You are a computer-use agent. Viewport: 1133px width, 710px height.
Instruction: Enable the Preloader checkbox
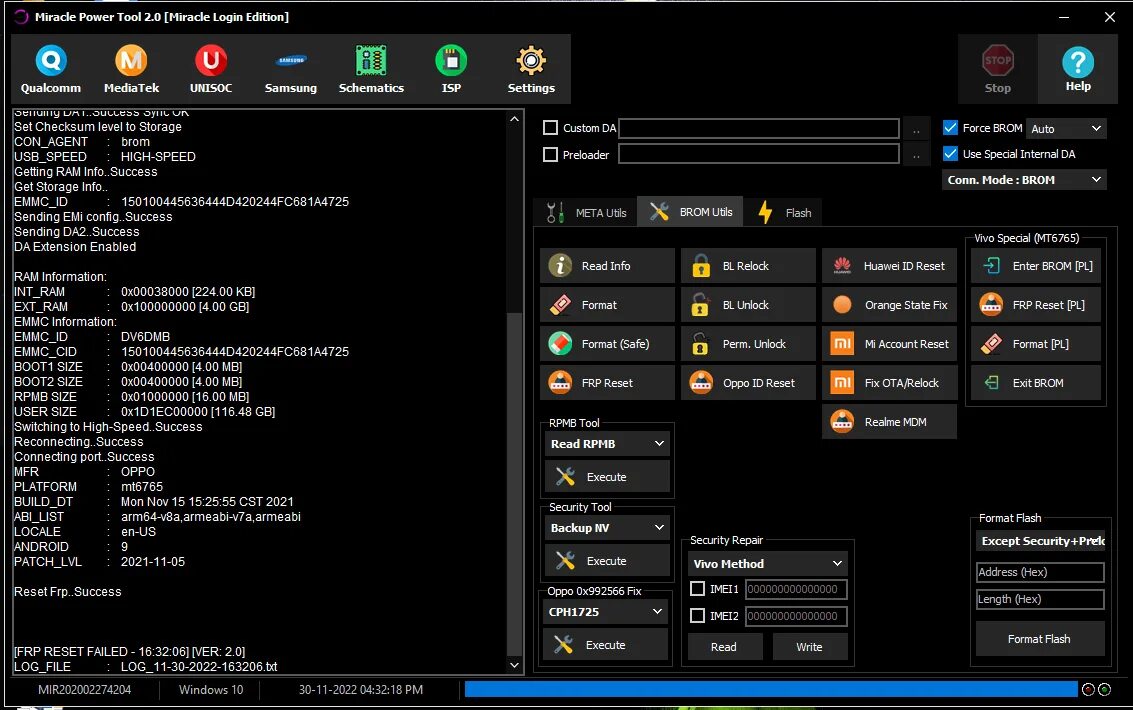coord(551,155)
